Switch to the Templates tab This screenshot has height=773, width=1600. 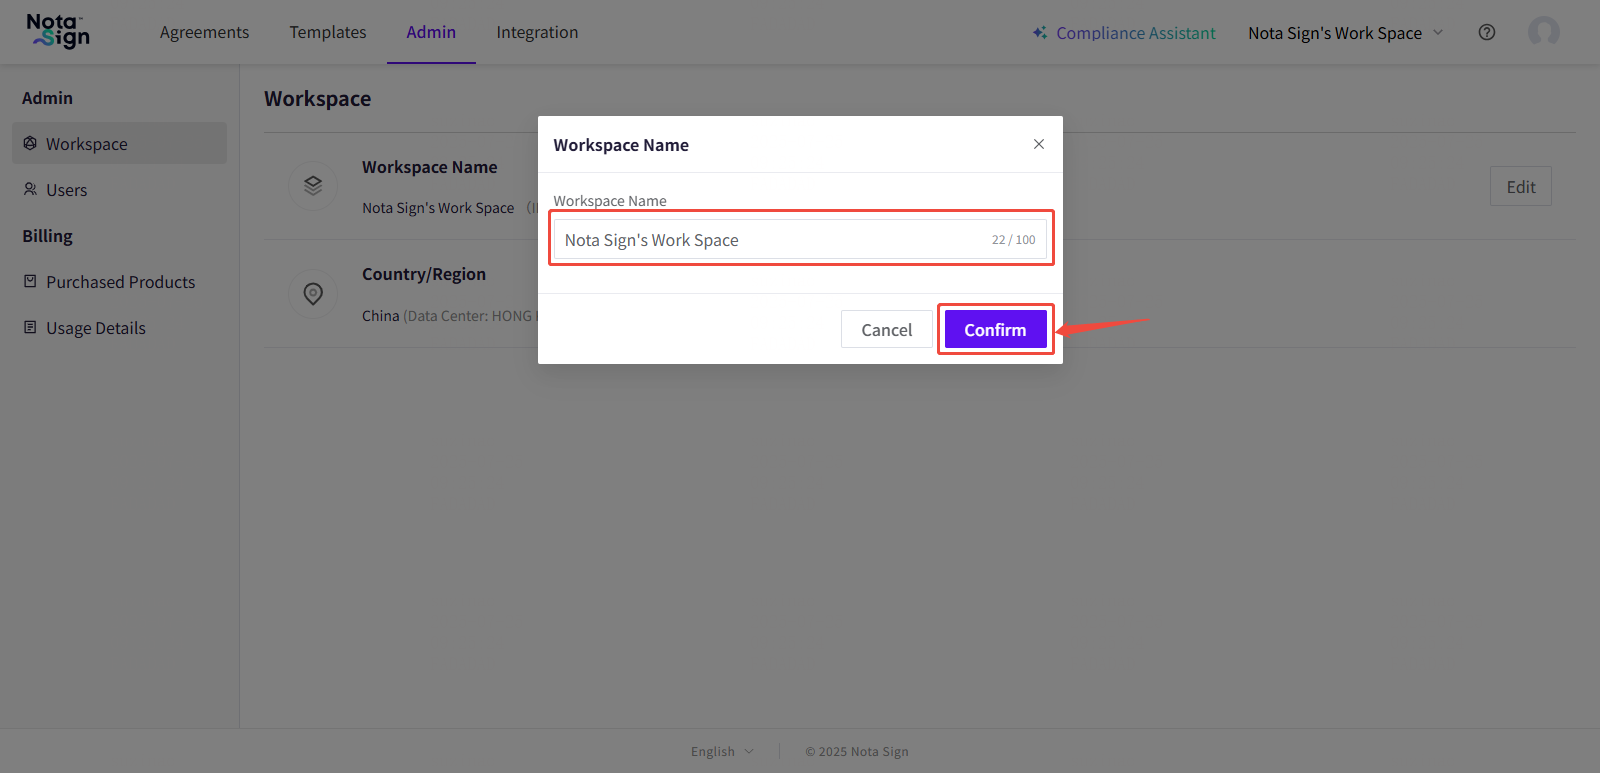pos(328,32)
